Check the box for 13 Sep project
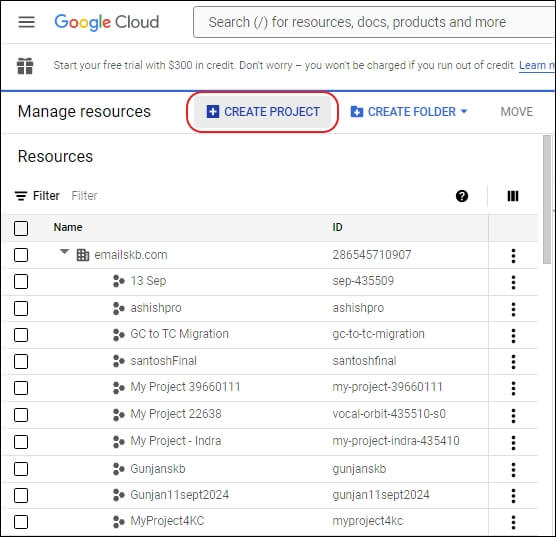Viewport: 556px width, 537px height. [x=21, y=282]
